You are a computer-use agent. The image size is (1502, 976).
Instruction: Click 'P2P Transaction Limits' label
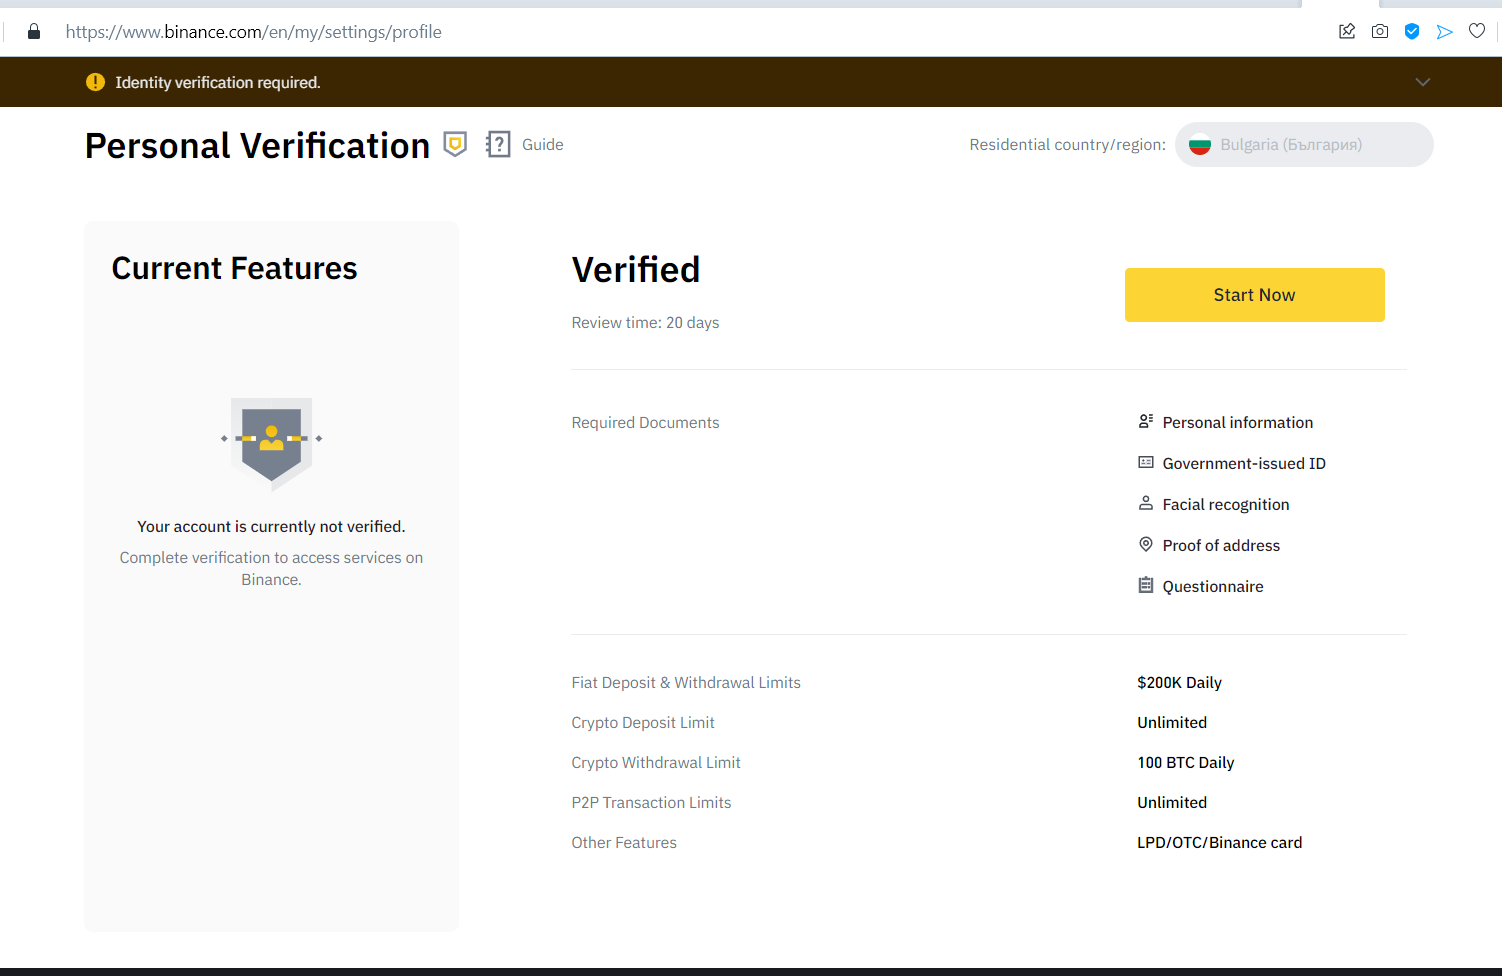pos(651,803)
